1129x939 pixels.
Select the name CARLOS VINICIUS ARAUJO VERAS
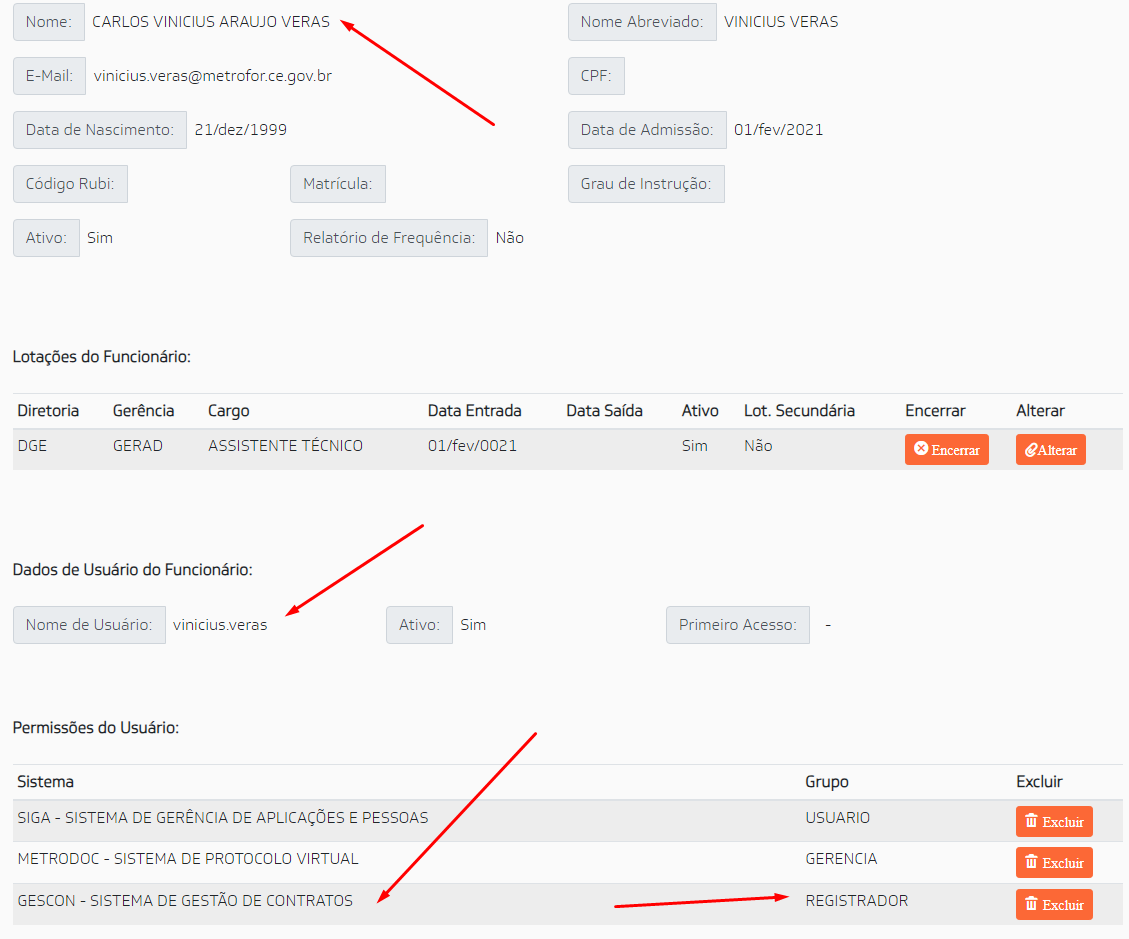point(211,22)
